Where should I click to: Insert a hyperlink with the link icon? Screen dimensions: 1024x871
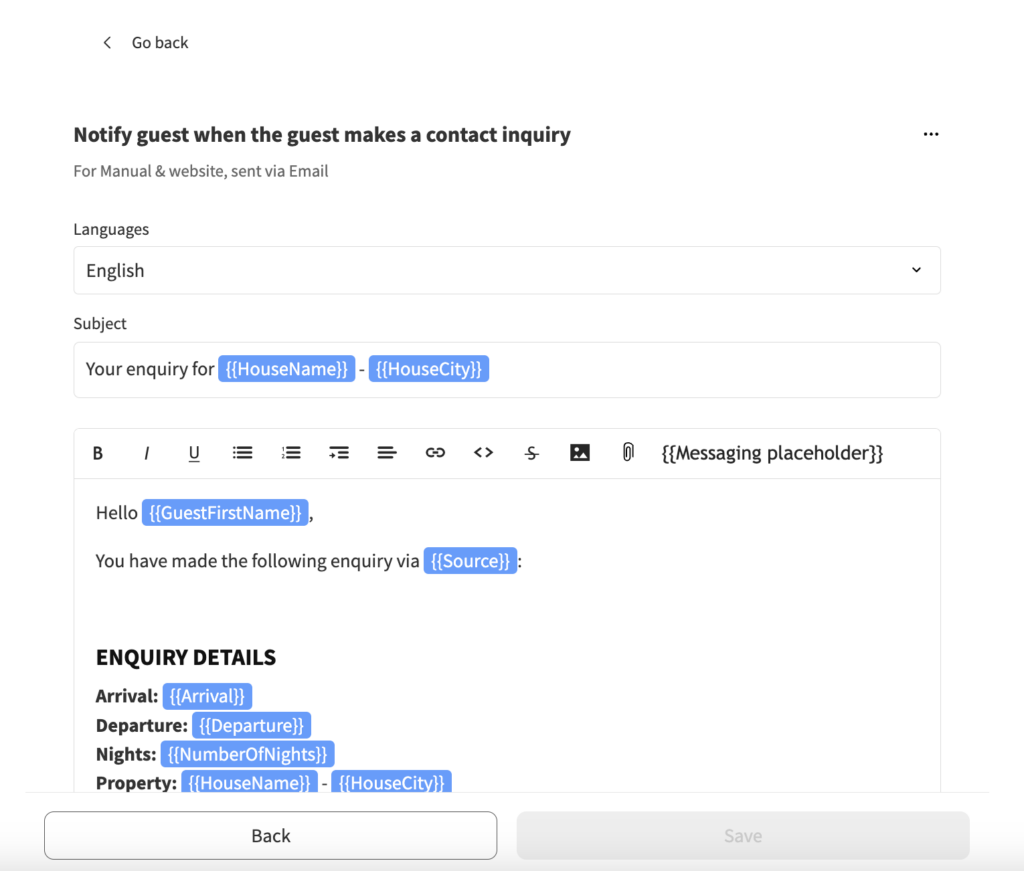(x=435, y=453)
